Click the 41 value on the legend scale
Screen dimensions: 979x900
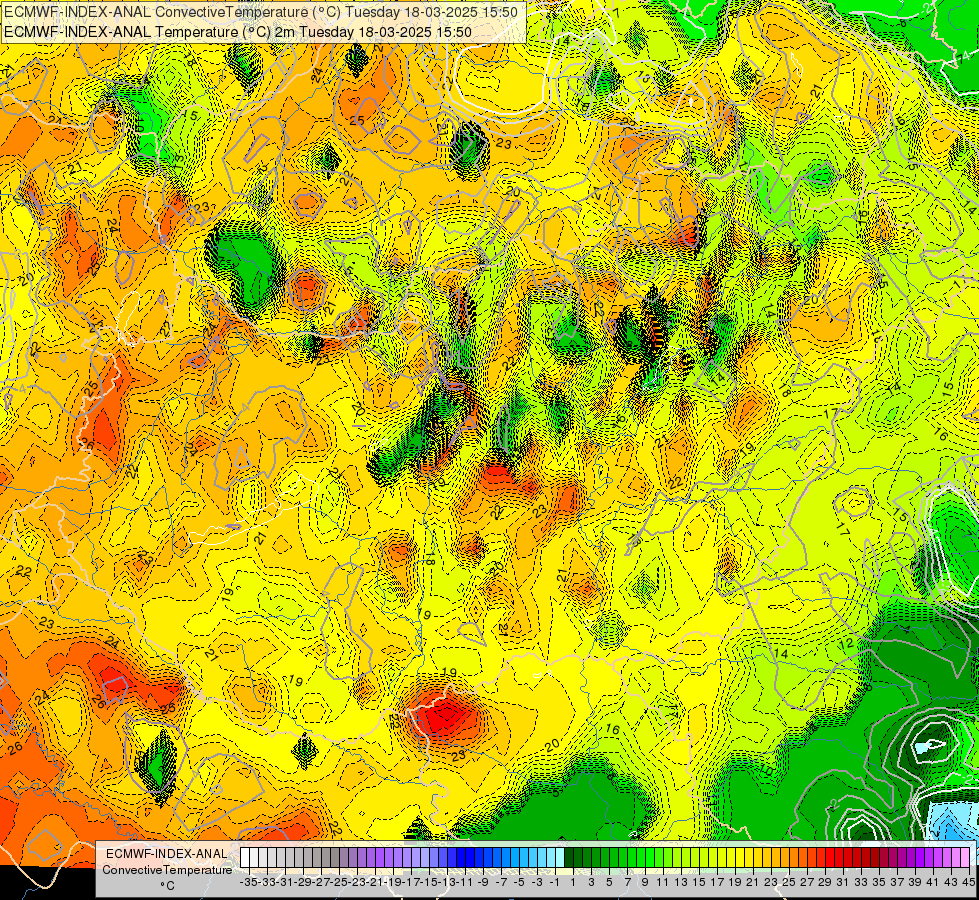coord(932,882)
